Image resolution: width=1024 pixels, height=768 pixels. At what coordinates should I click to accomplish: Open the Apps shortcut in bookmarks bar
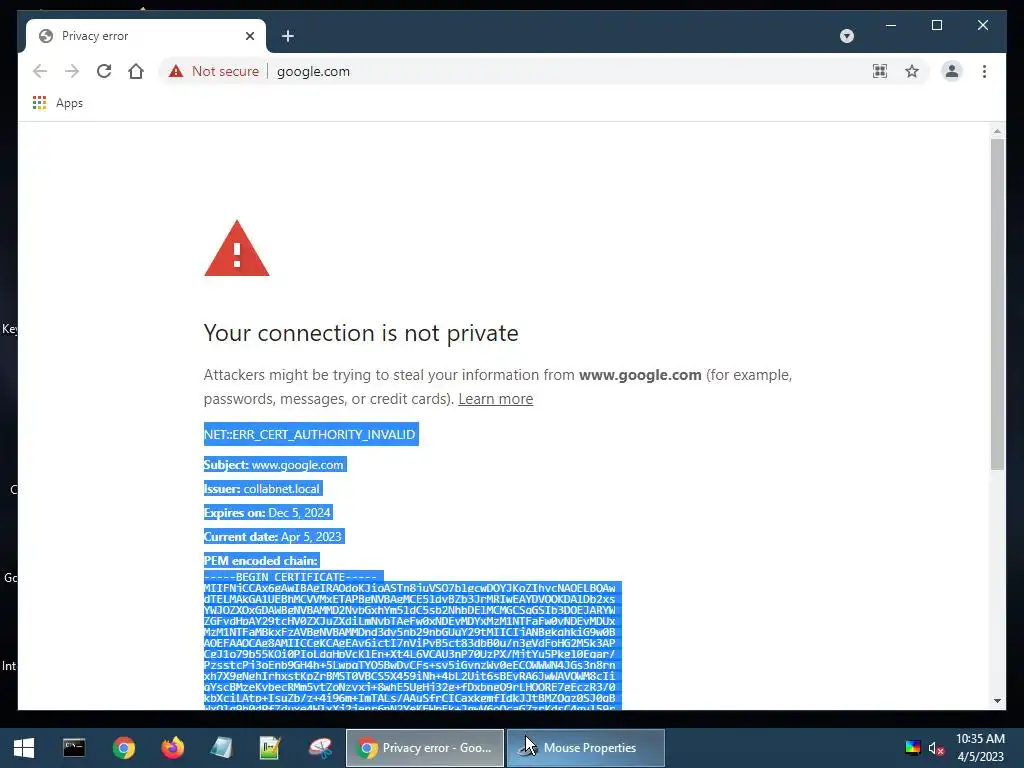[x=58, y=103]
